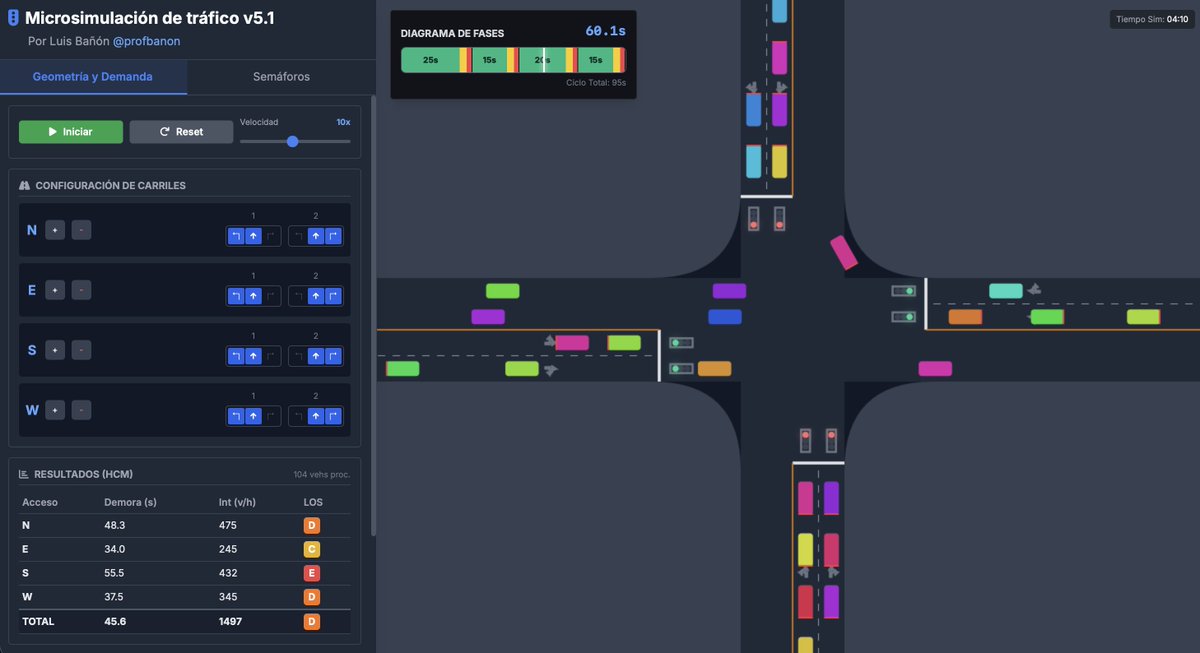The height and width of the screenshot is (653, 1200).
Task: Add a lane to the N approach
Action: pos(55,230)
